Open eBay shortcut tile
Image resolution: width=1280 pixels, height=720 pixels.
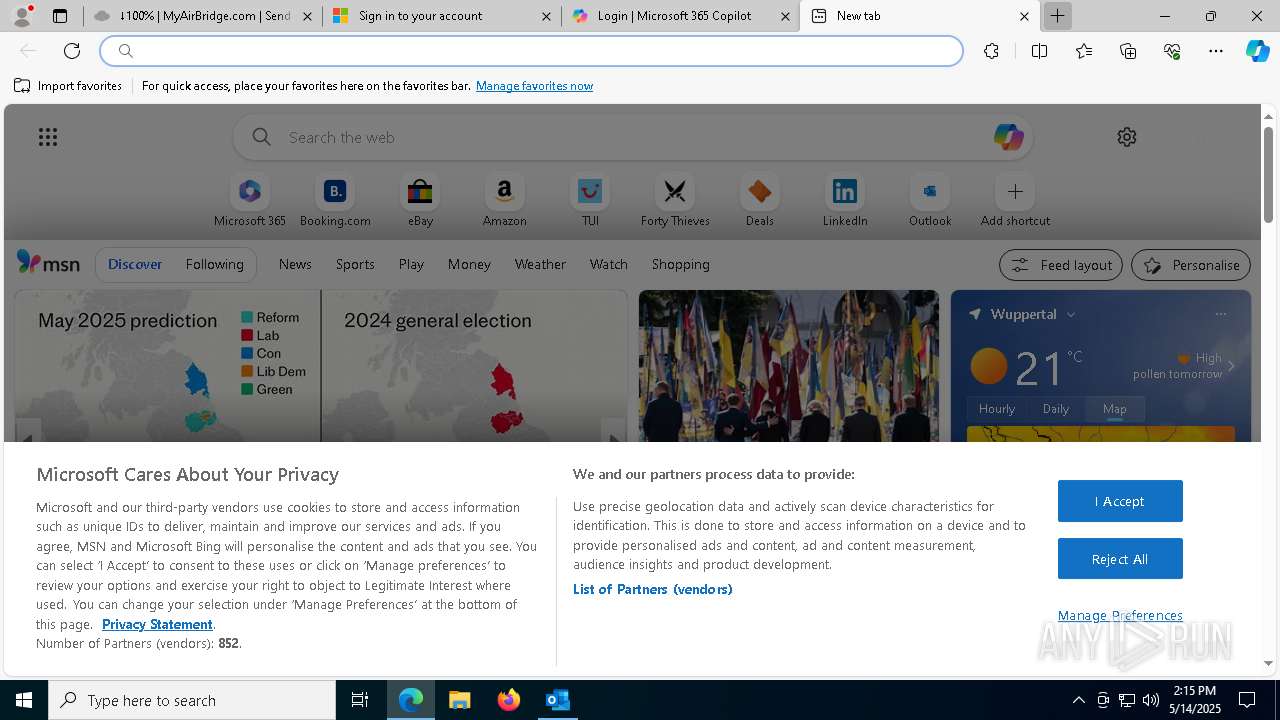(420, 201)
